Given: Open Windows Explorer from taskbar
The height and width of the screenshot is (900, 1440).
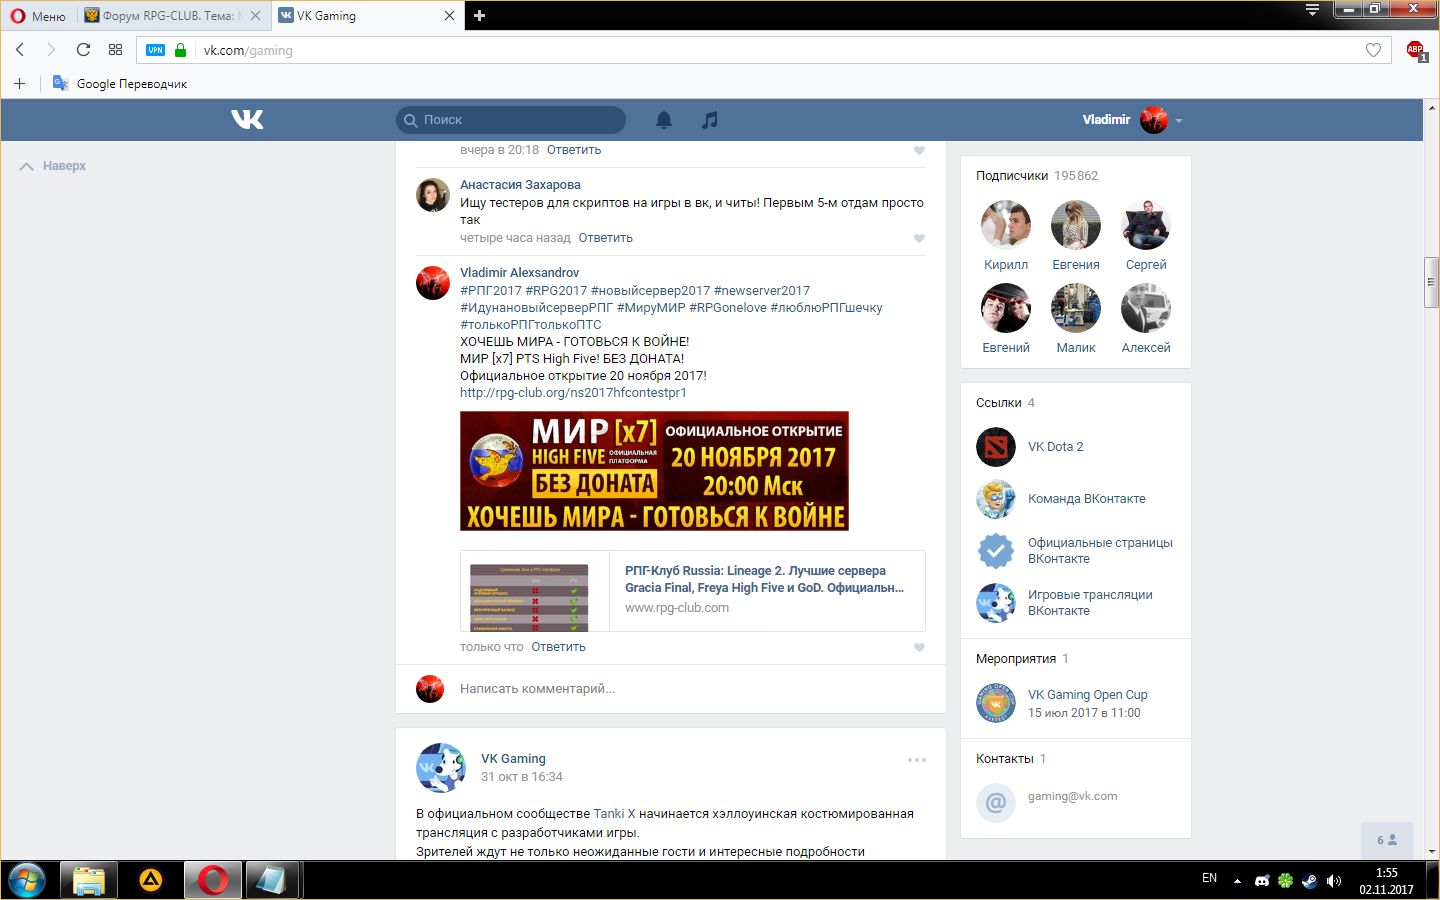Looking at the screenshot, I should (89, 881).
